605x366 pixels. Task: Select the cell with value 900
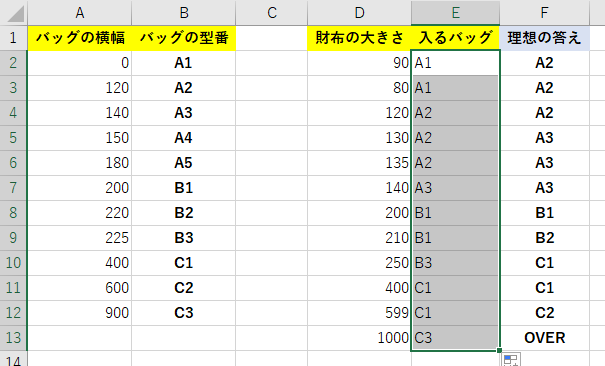tap(79, 313)
